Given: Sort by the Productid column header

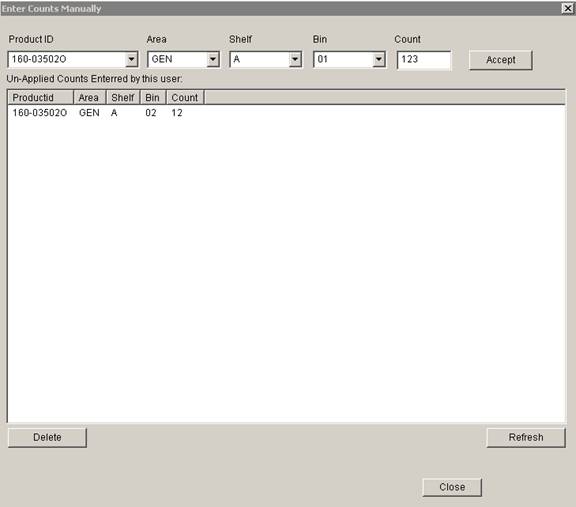Looking at the screenshot, I should (40, 97).
